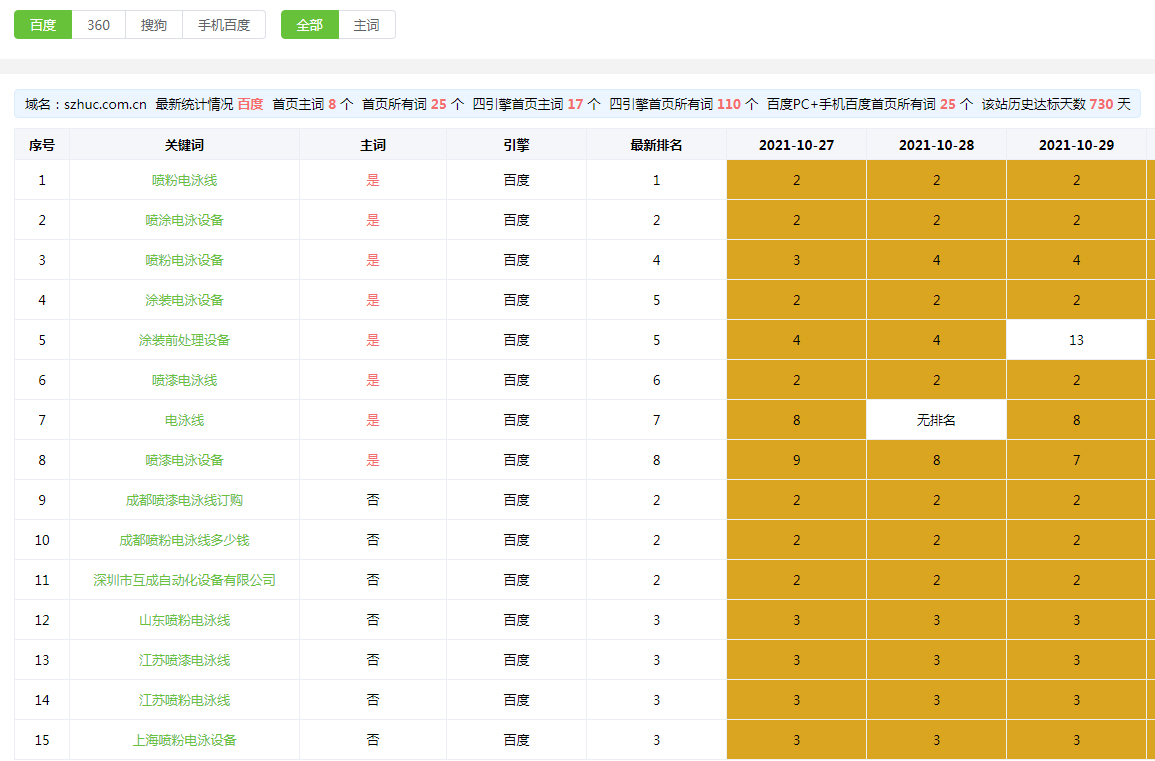This screenshot has height=761, width=1155.
Task: Click the keyword 涂装前处理设备
Action: [x=184, y=340]
